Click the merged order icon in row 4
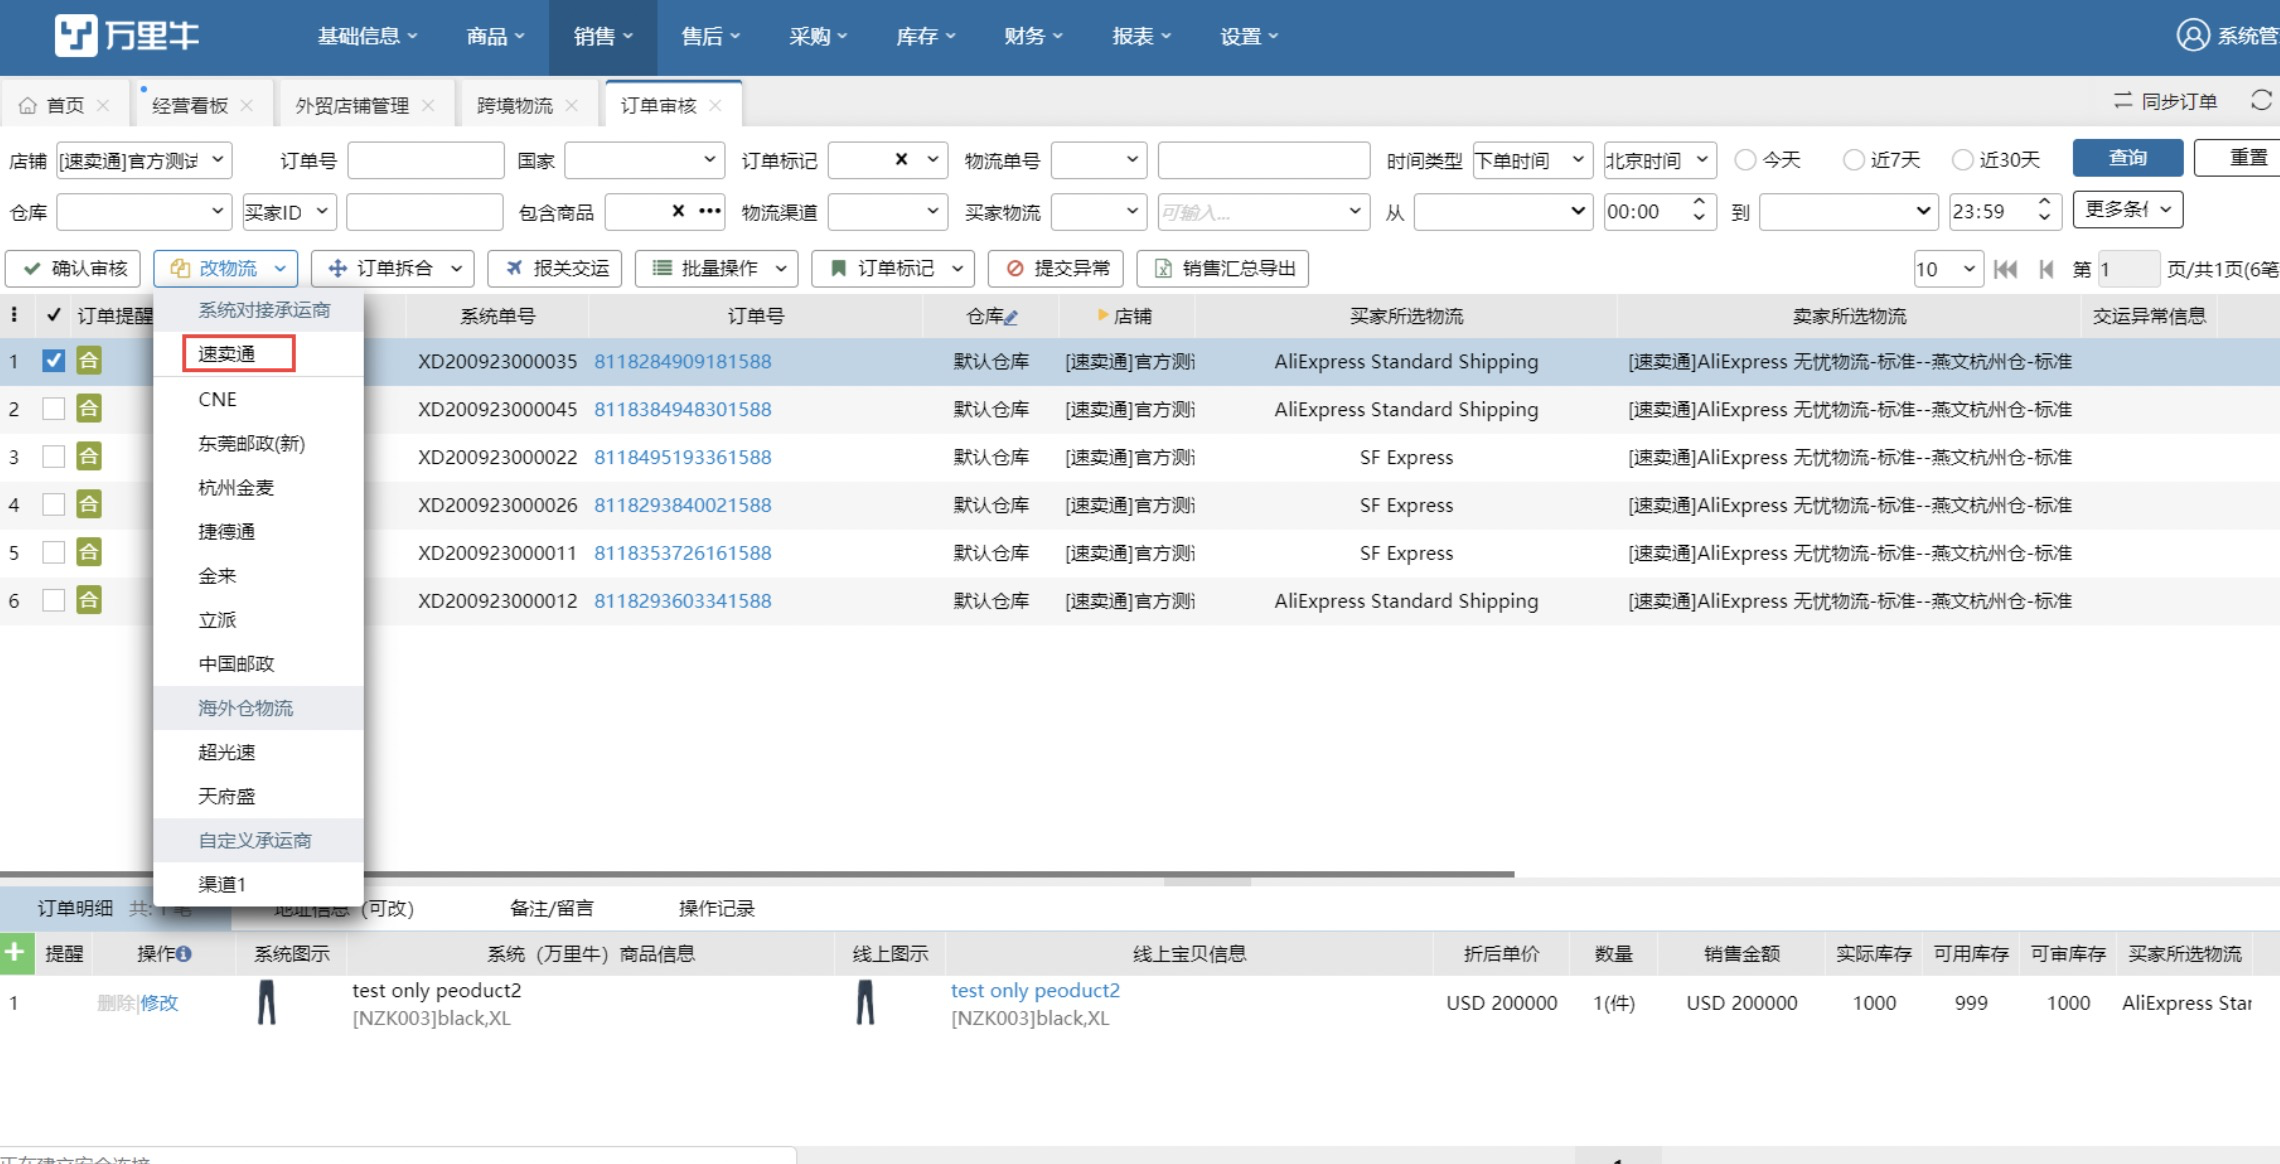Screen dimensions: 2280x1164 (x=89, y=504)
